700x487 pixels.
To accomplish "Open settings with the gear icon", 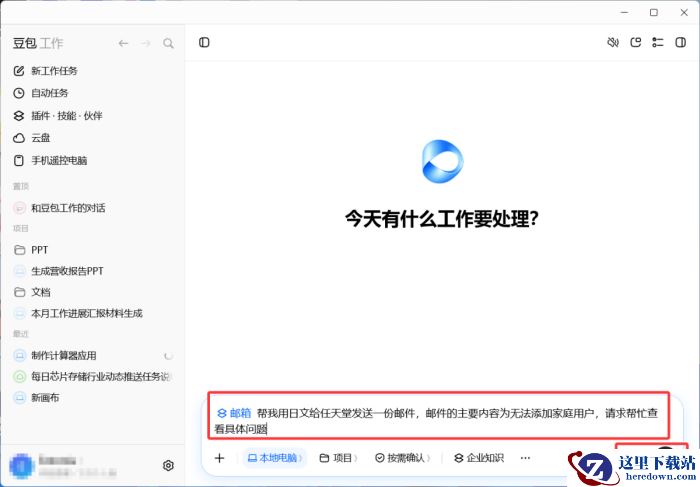I will pos(168,466).
